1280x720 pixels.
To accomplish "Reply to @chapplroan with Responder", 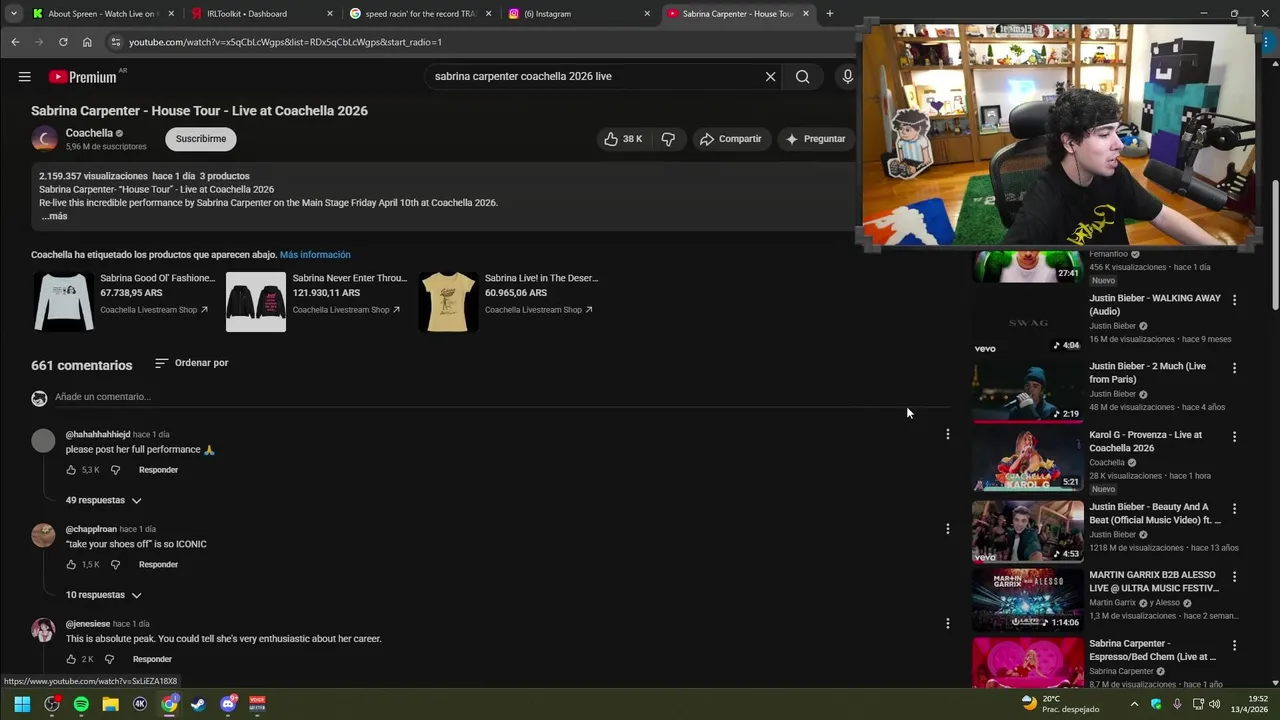I will [x=158, y=565].
